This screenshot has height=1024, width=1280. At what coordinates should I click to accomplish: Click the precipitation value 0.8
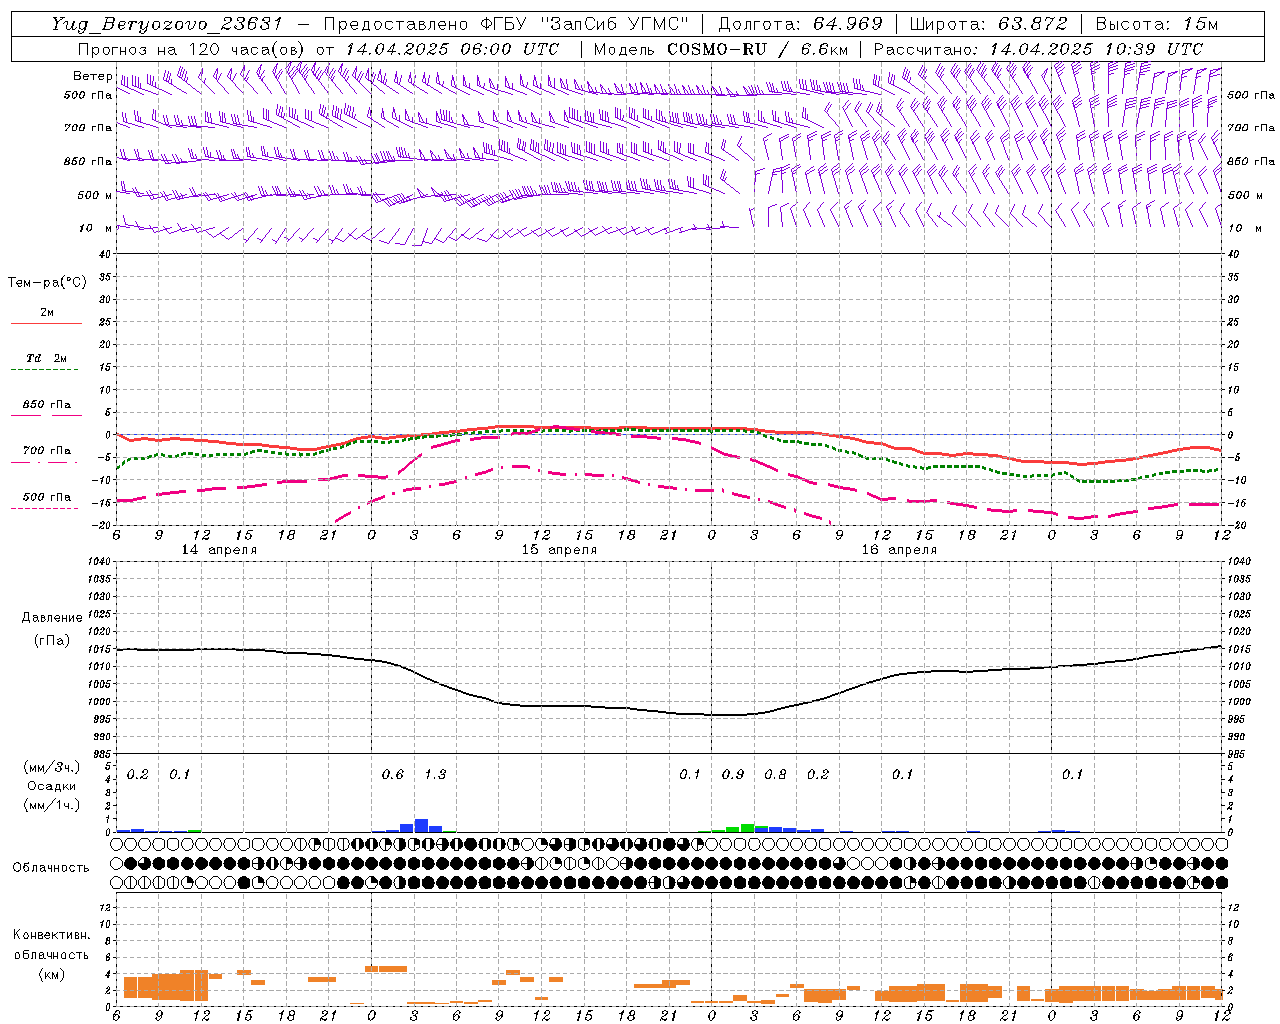coord(775,775)
